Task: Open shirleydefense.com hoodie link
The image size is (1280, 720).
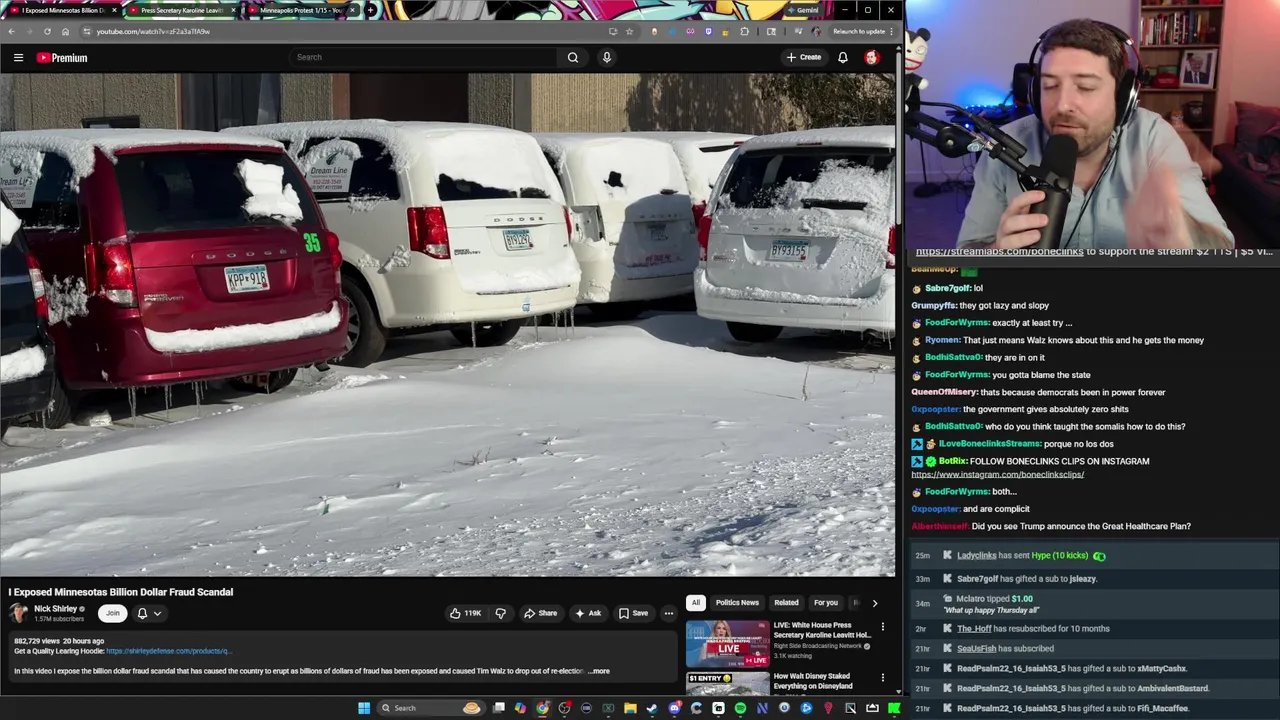Action: coord(168,651)
